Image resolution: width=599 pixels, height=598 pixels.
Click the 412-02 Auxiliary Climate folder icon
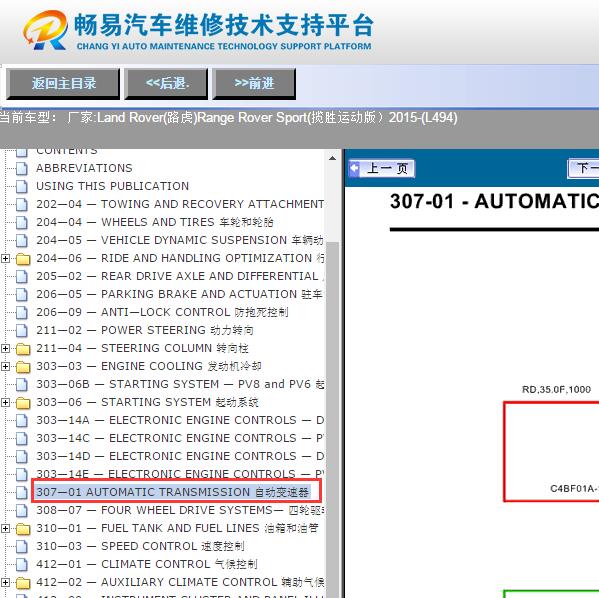(23, 582)
